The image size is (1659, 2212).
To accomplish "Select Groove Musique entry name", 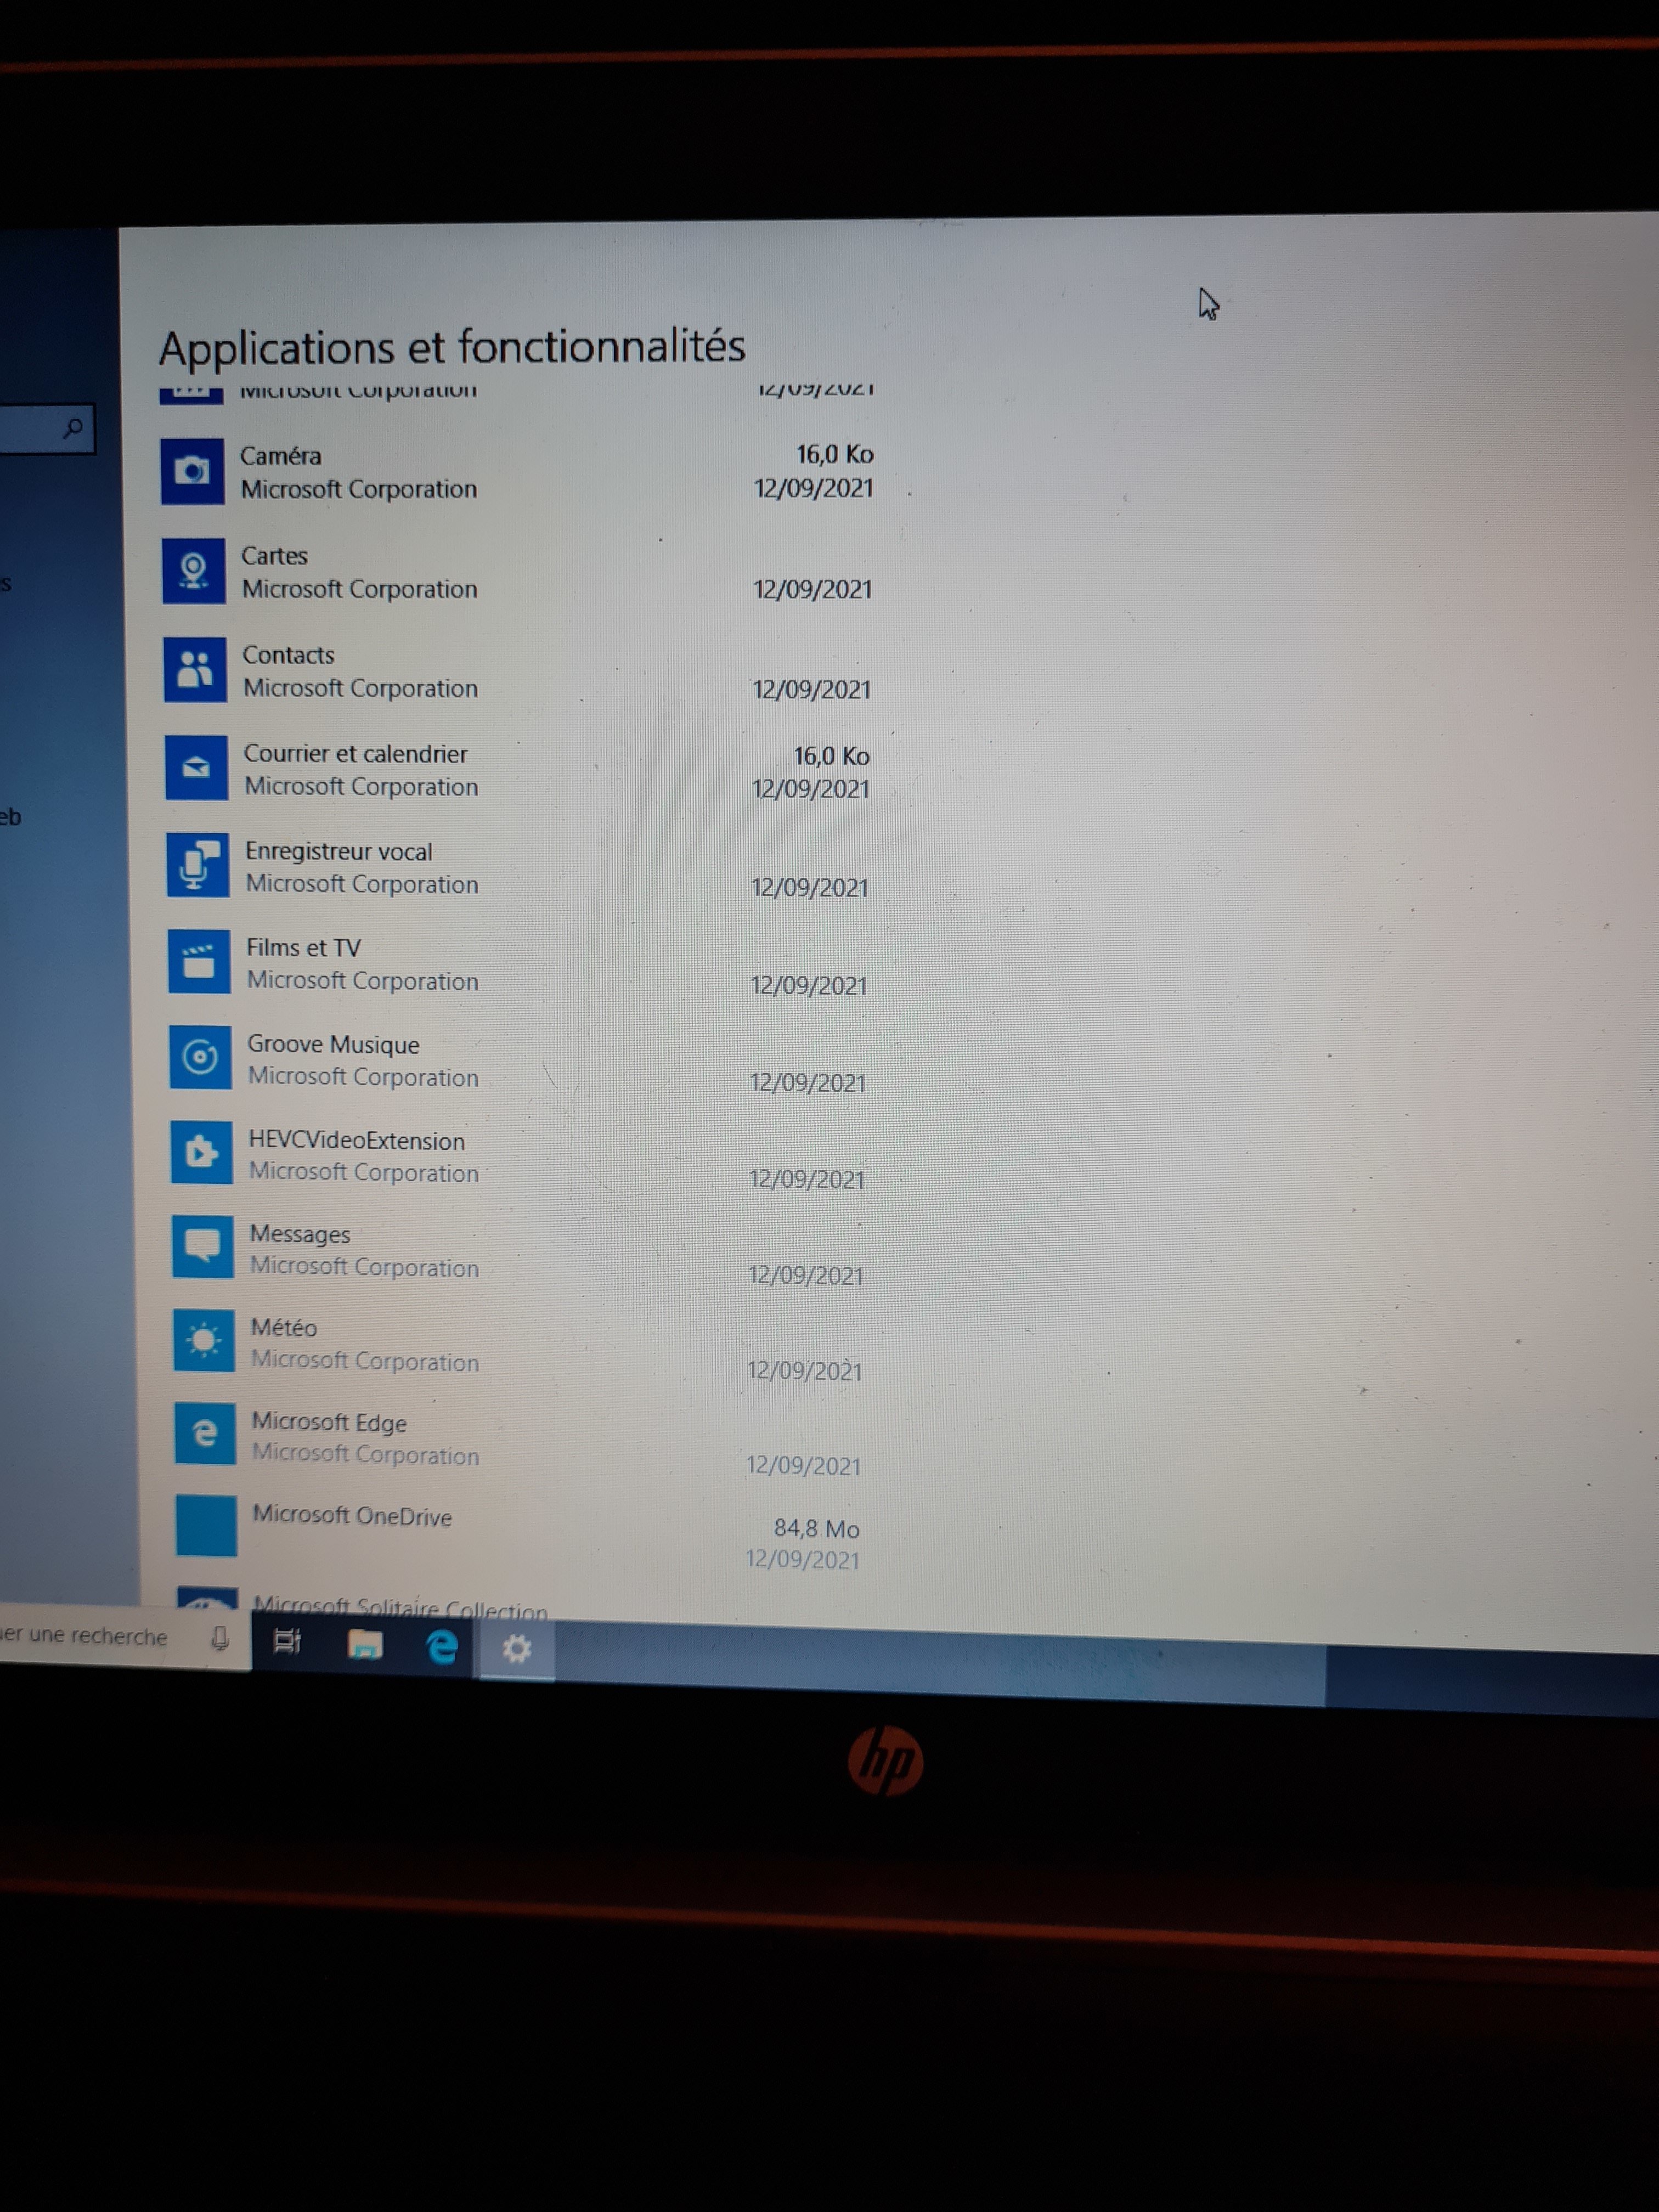I will (333, 1044).
